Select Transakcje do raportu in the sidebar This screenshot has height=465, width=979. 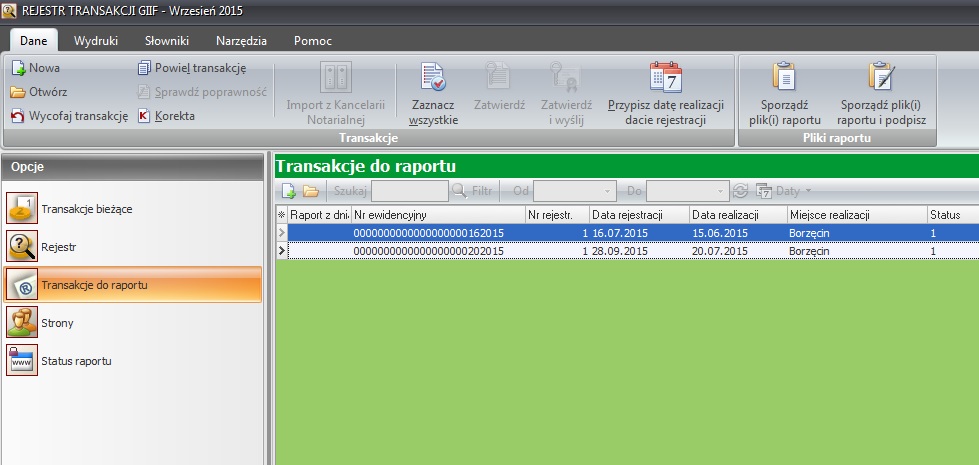tap(132, 285)
